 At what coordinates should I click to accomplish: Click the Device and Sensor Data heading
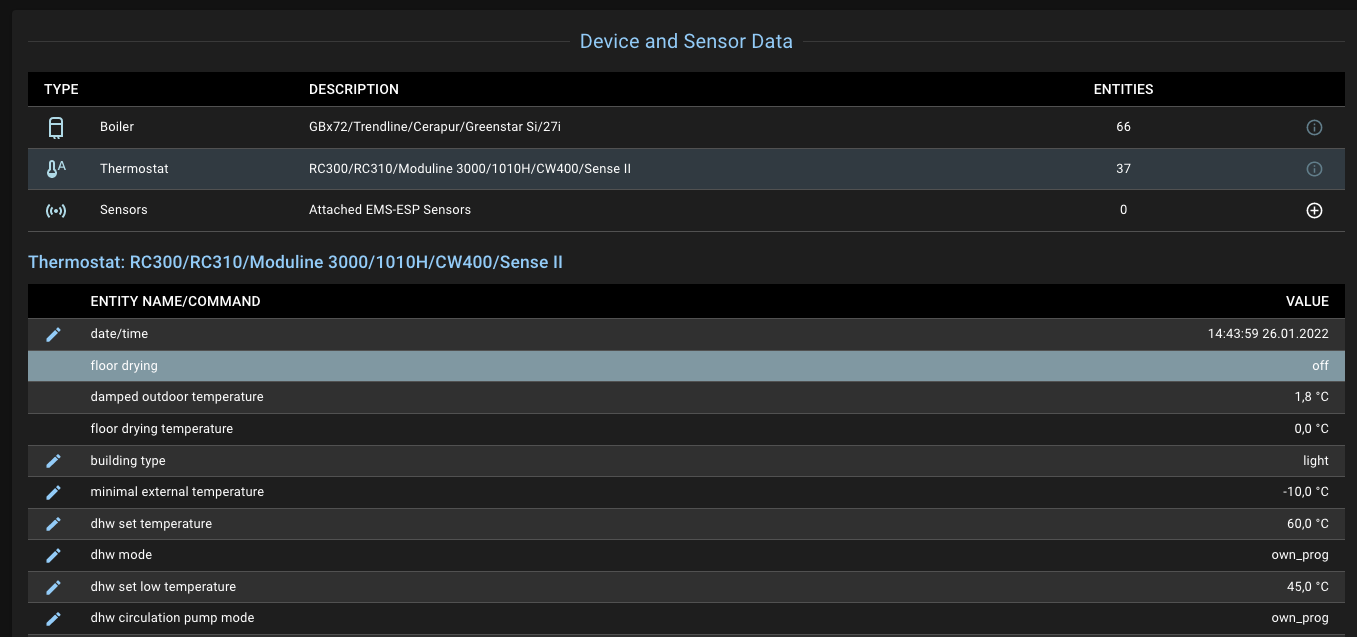[x=686, y=41]
